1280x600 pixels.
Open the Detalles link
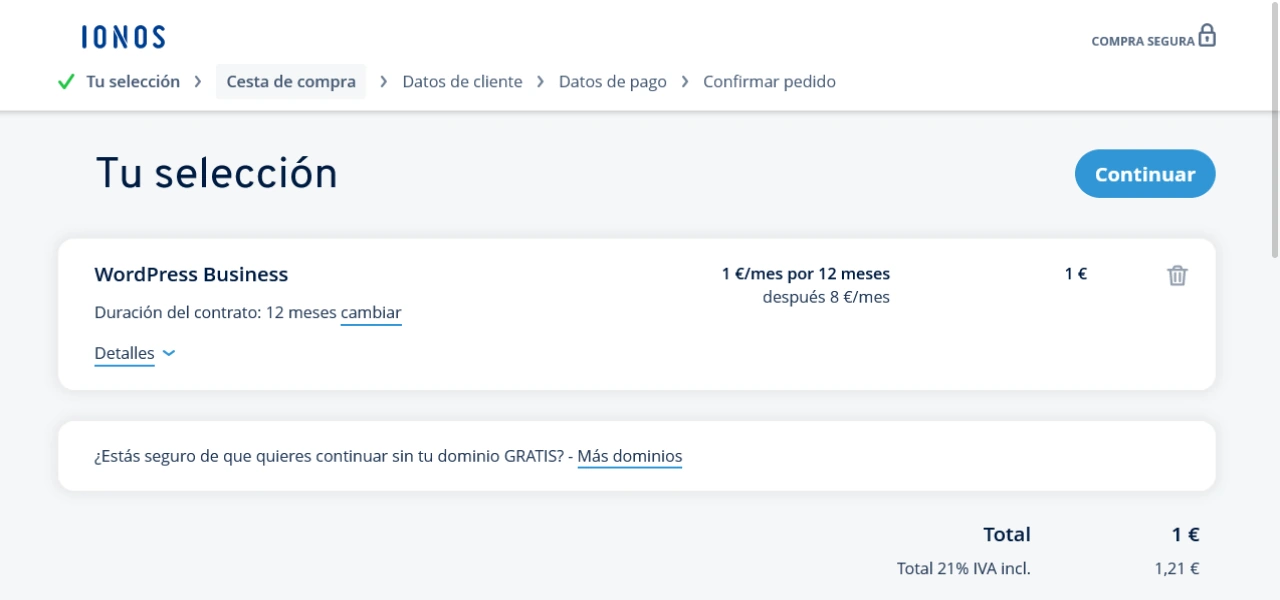(124, 353)
